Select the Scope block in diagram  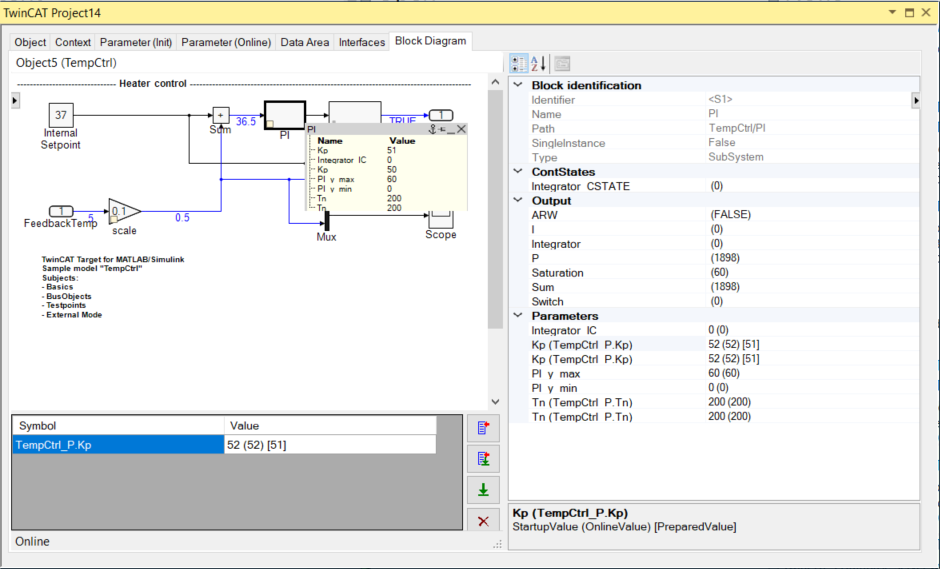tap(441, 218)
